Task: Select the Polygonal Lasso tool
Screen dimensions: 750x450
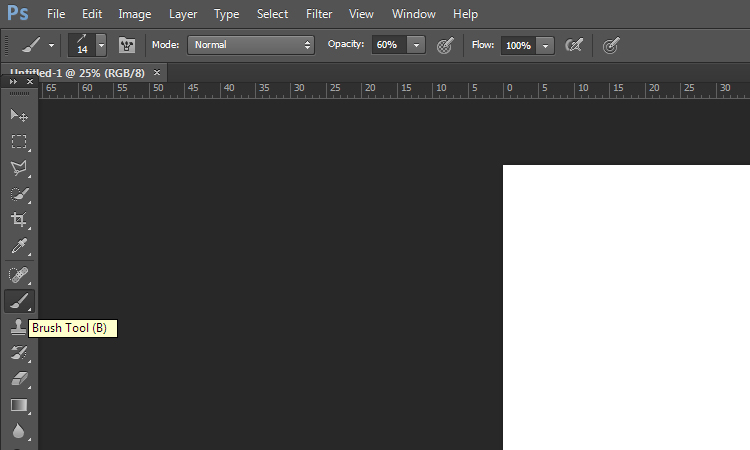Action: (x=19, y=168)
